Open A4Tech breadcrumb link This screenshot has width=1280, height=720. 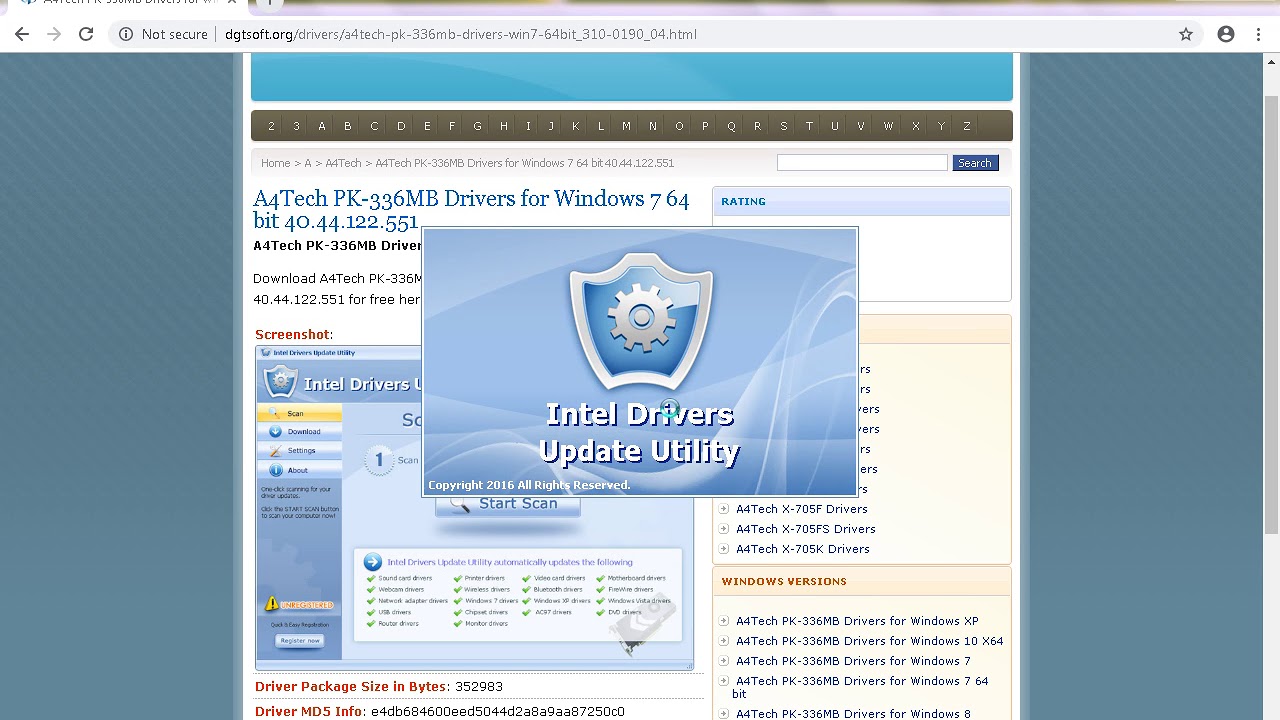[343, 163]
